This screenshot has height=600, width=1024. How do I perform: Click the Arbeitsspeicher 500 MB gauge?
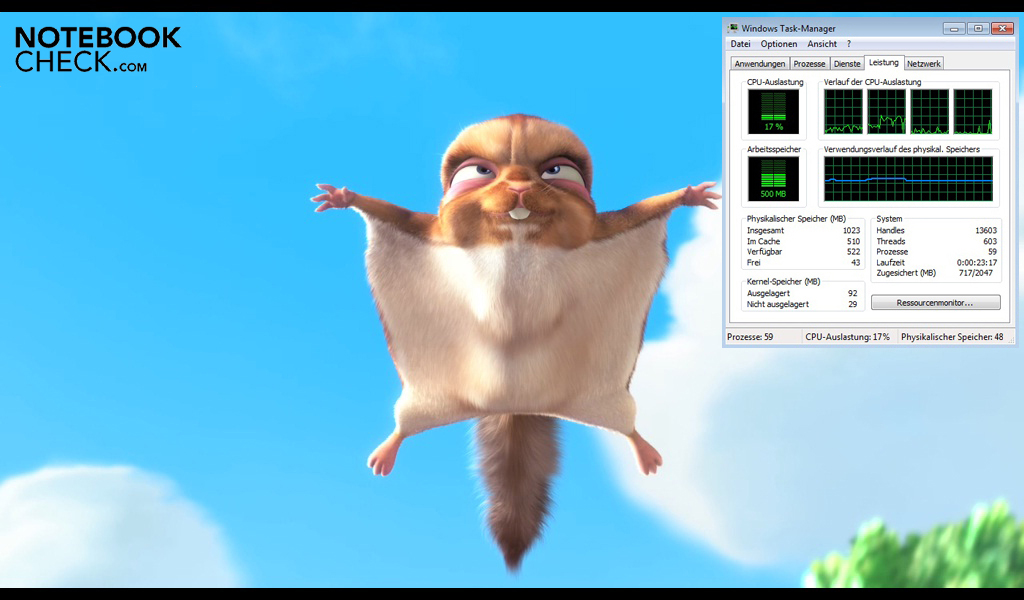[x=773, y=179]
